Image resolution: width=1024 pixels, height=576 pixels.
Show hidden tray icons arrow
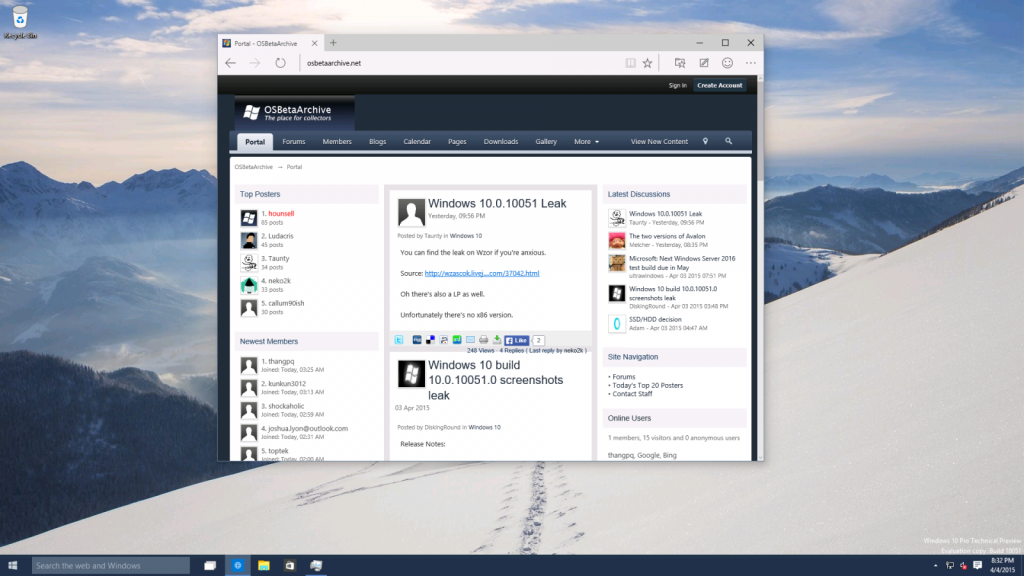point(935,566)
